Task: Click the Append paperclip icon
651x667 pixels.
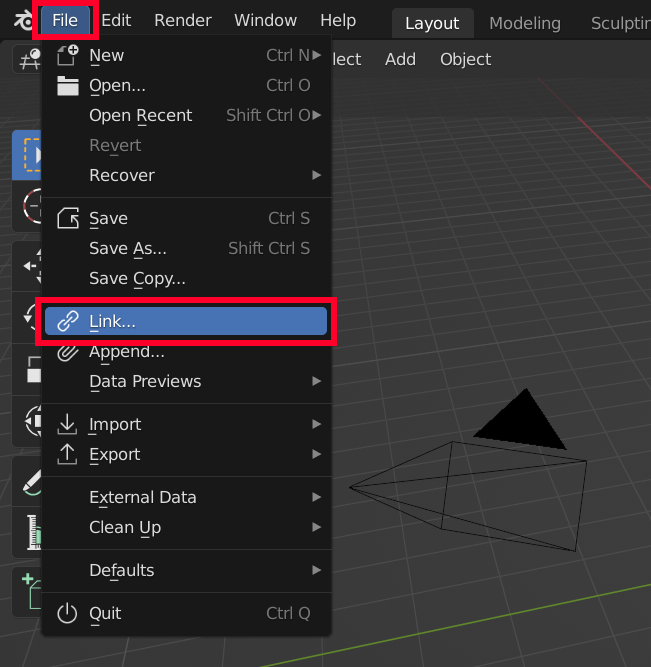Action: [x=67, y=352]
